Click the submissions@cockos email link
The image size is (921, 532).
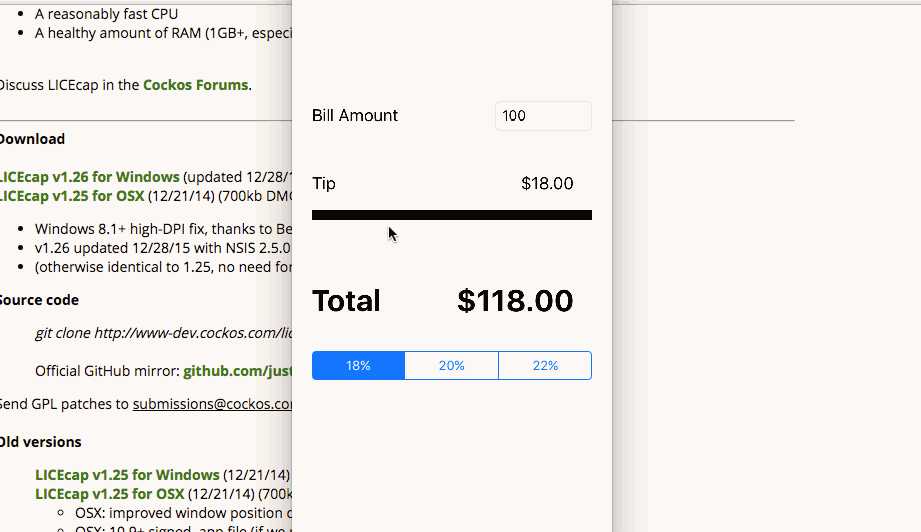coord(212,405)
